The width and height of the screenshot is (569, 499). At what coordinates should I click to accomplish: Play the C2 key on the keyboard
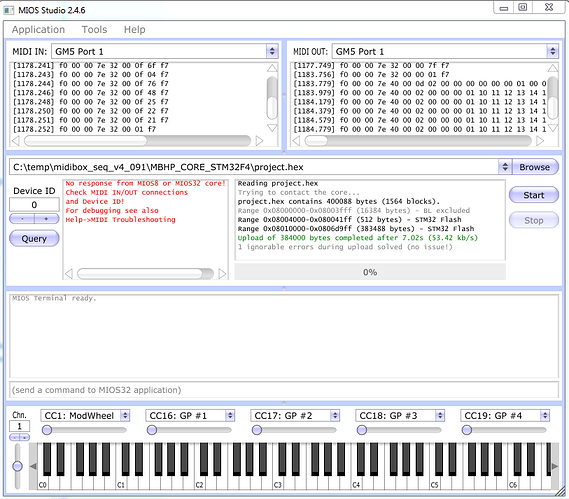coord(200,483)
